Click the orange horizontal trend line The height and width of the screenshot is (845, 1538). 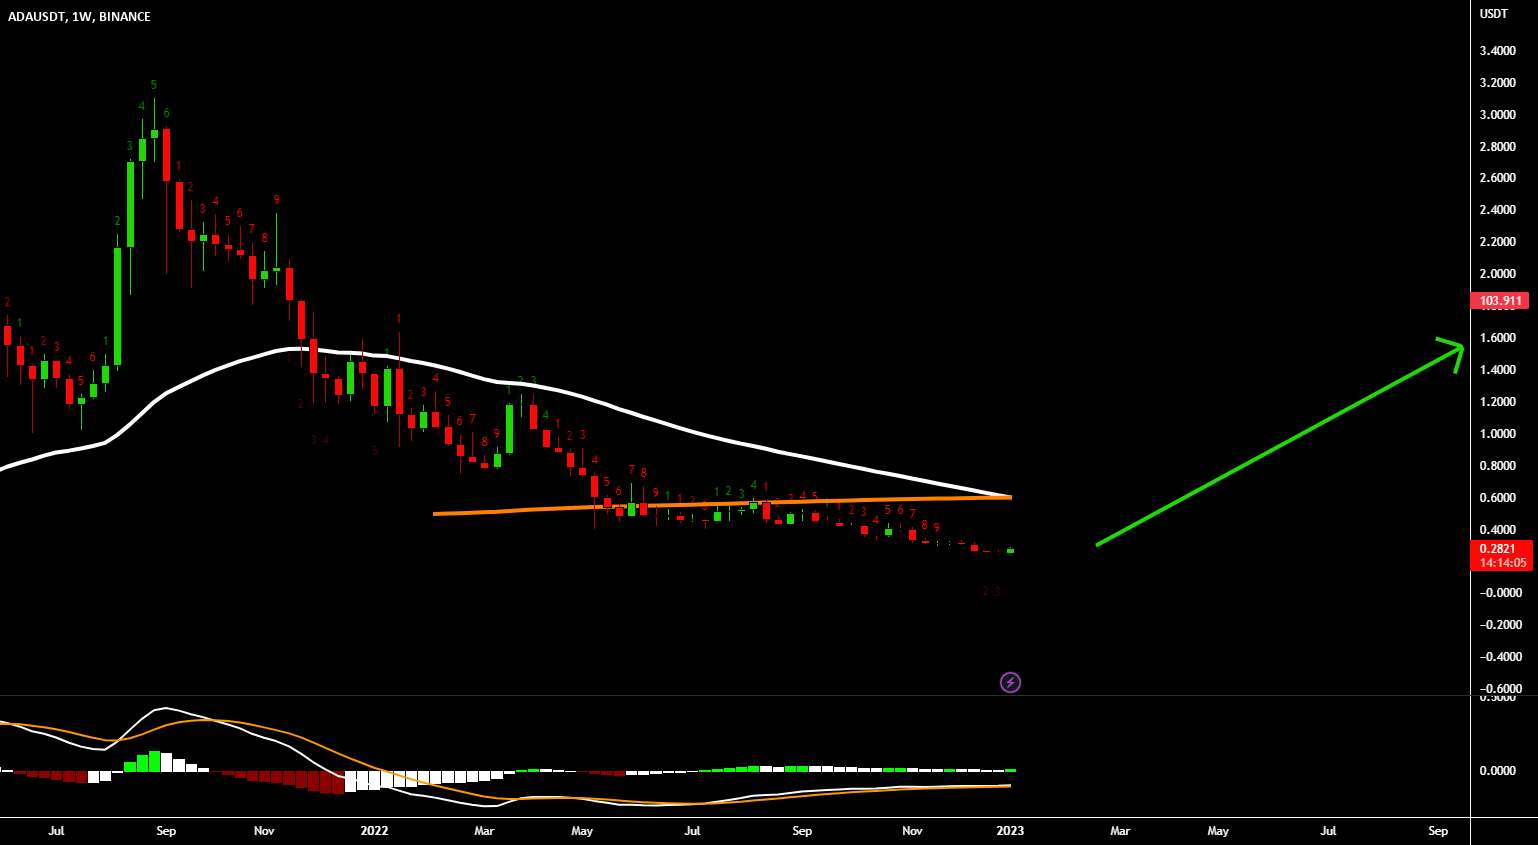pos(722,504)
